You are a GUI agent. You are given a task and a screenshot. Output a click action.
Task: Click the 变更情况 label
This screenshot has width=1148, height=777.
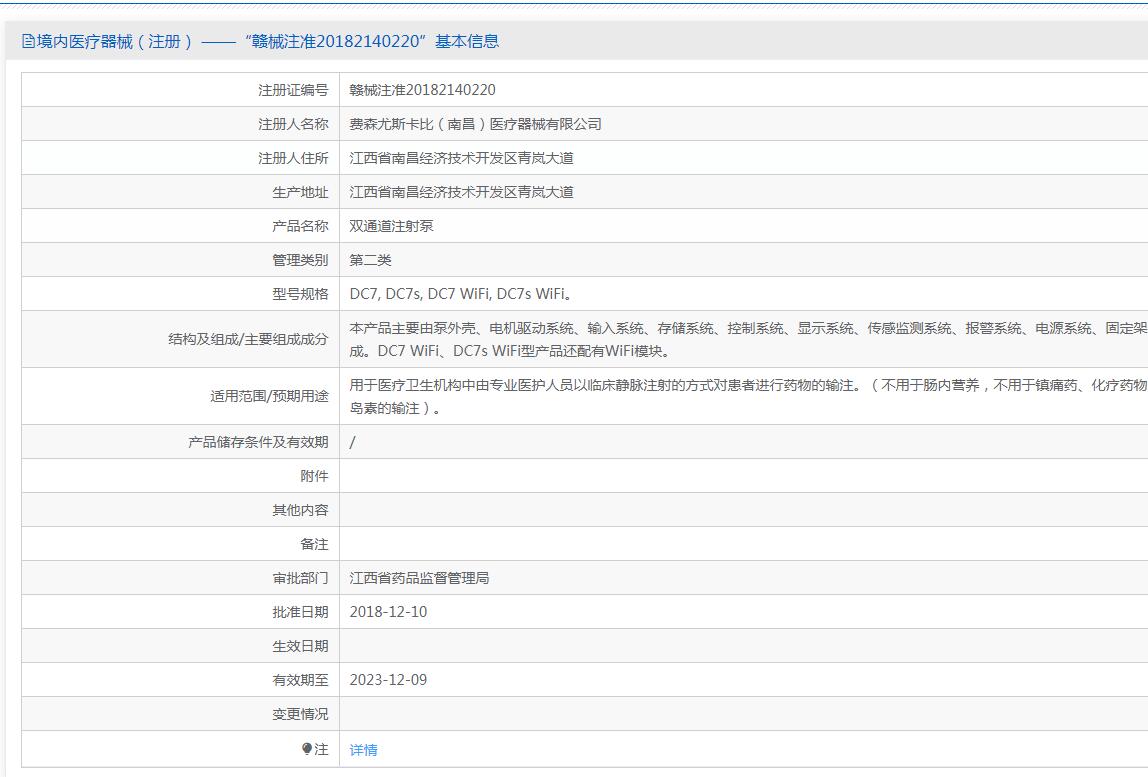[x=300, y=714]
